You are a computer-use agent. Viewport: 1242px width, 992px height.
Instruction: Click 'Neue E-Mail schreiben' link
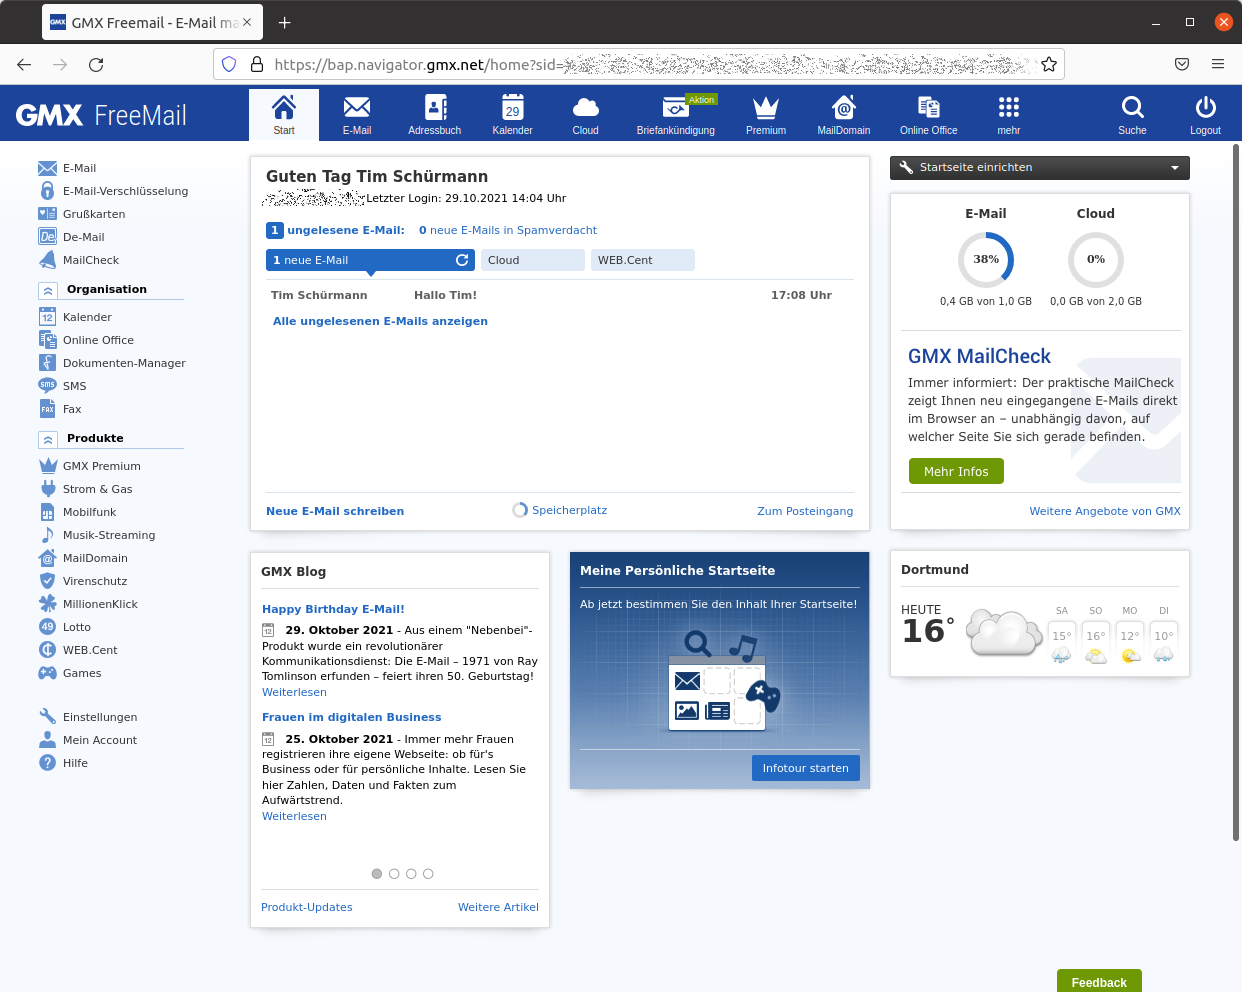335,511
